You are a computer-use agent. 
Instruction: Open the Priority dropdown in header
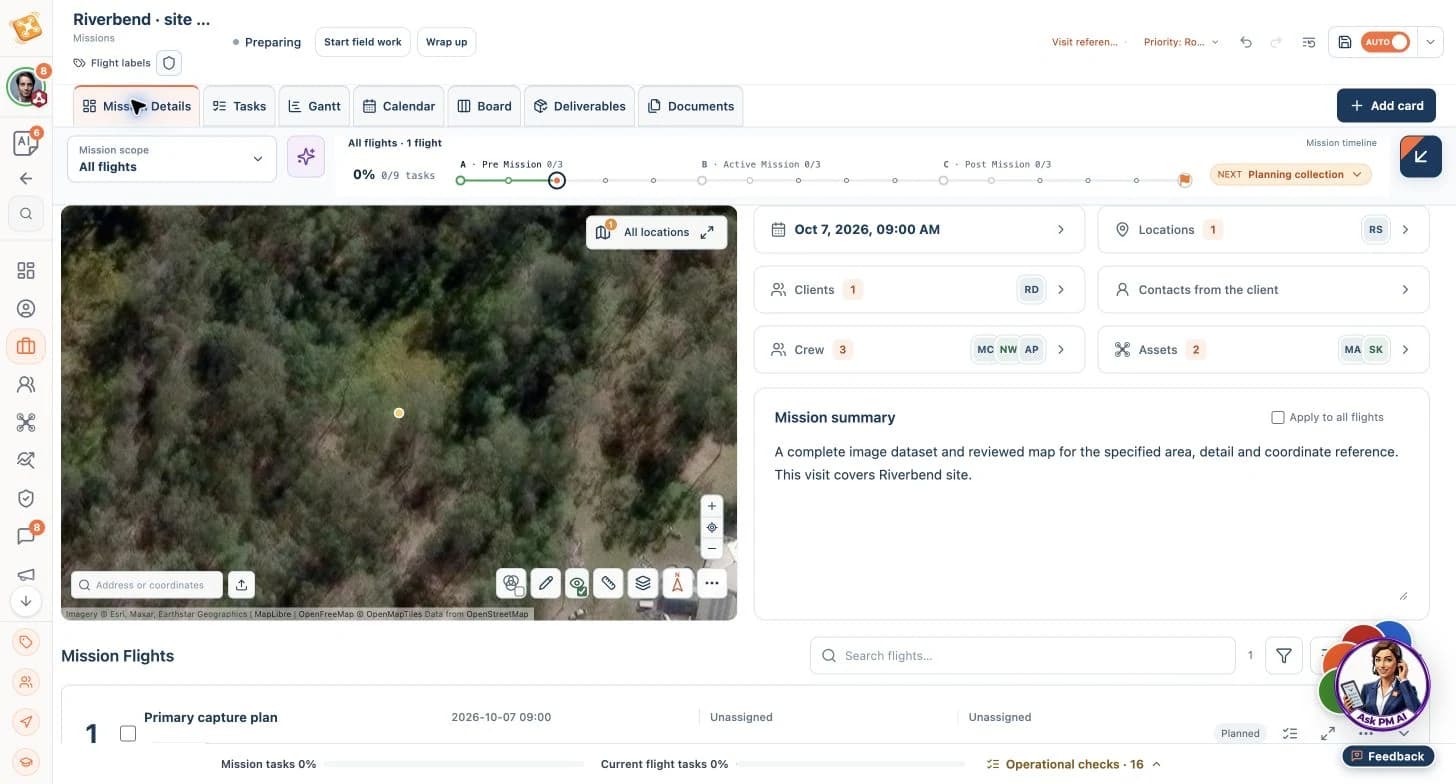[x=1181, y=42]
